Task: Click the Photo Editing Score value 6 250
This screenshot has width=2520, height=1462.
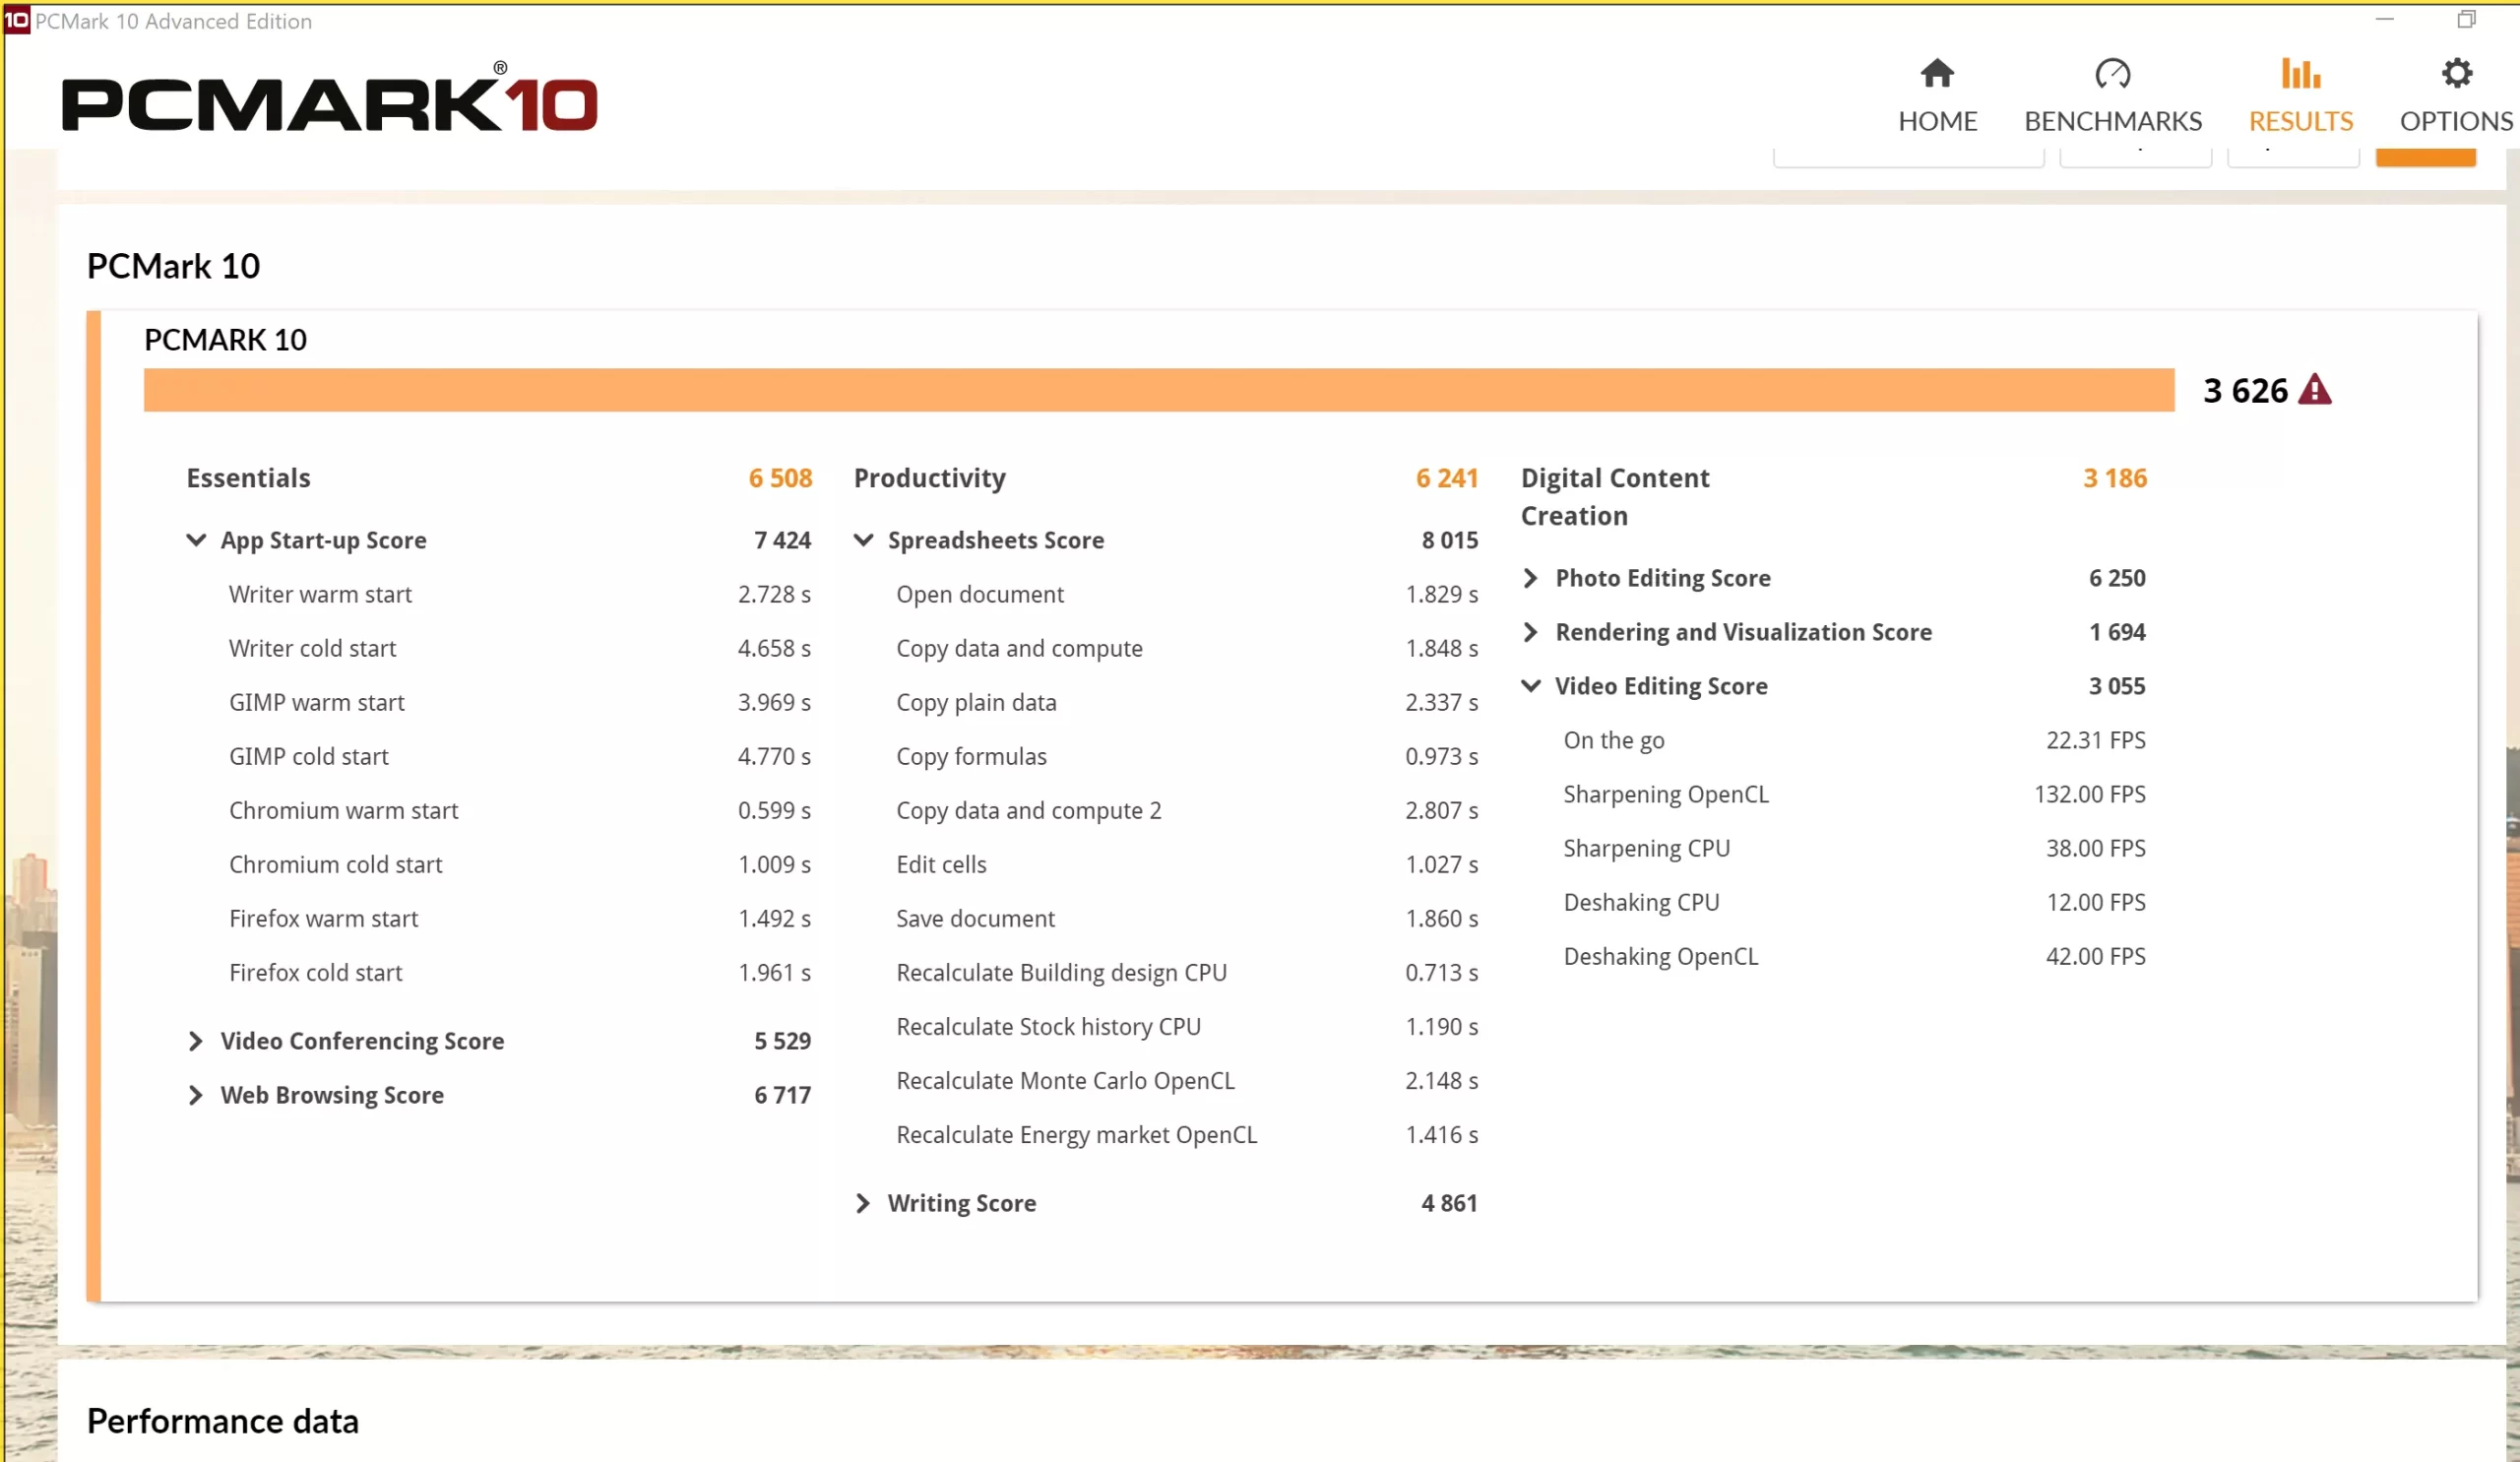Action: pyautogui.click(x=2116, y=578)
